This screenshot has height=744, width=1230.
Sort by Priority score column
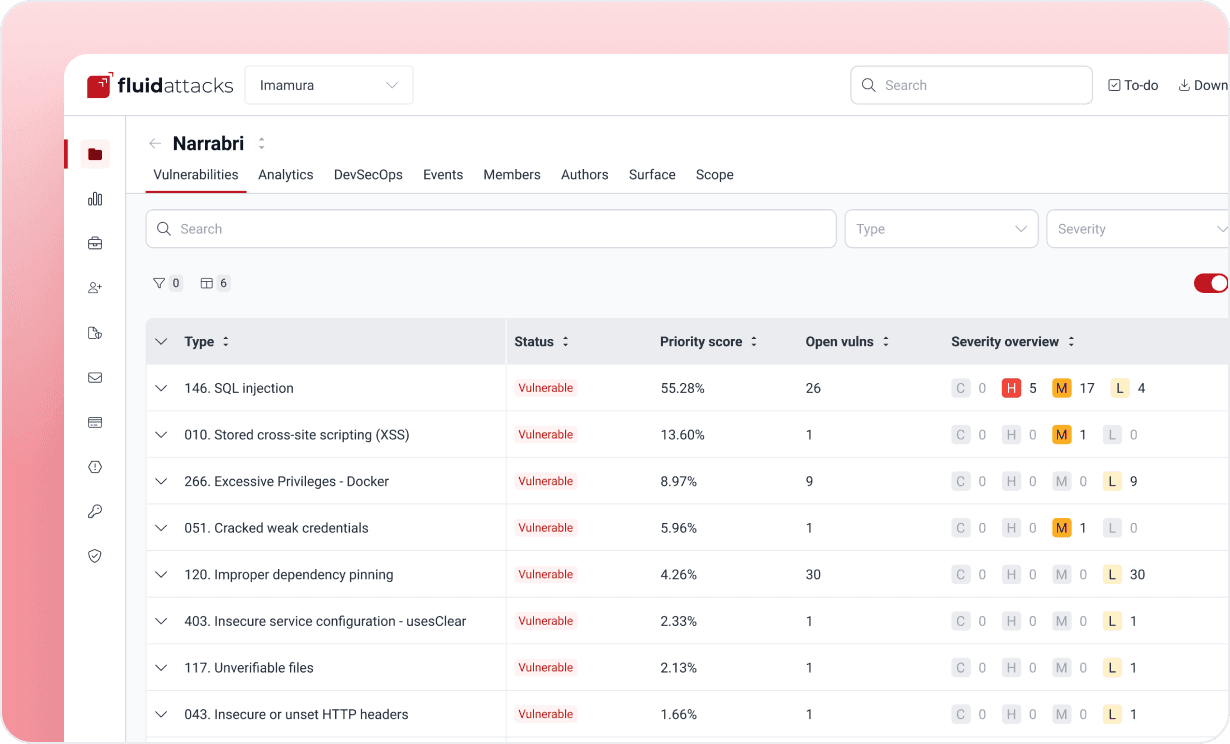tap(709, 342)
